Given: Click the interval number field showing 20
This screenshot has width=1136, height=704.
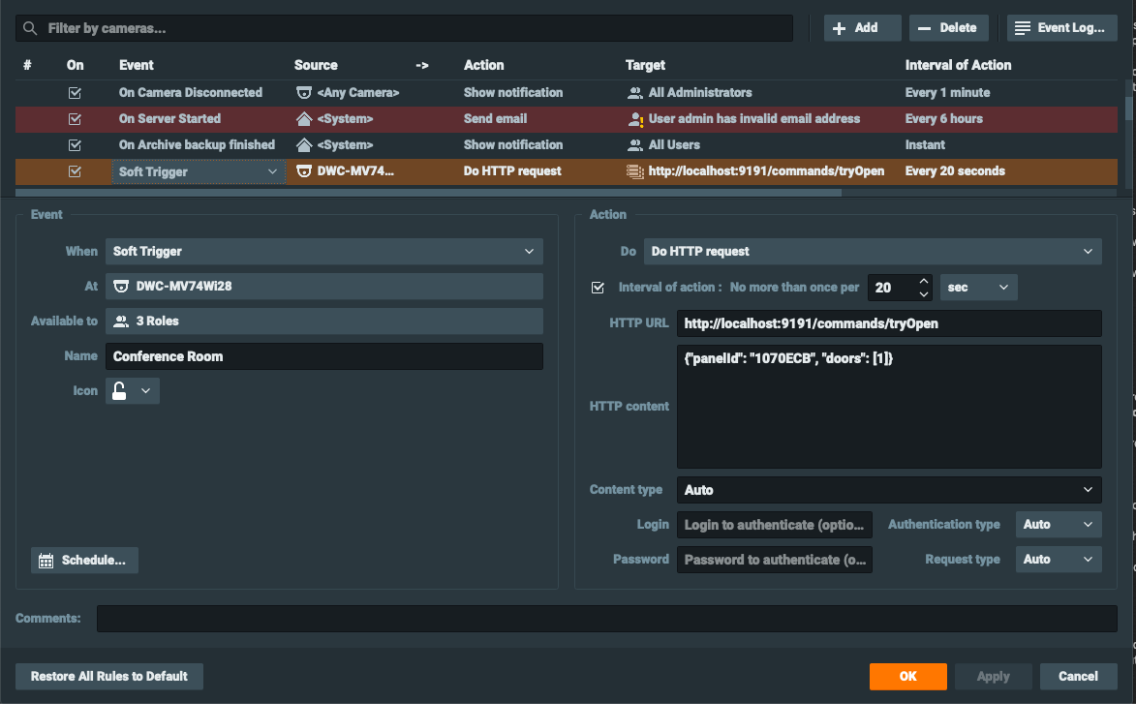Looking at the screenshot, I should coord(891,288).
